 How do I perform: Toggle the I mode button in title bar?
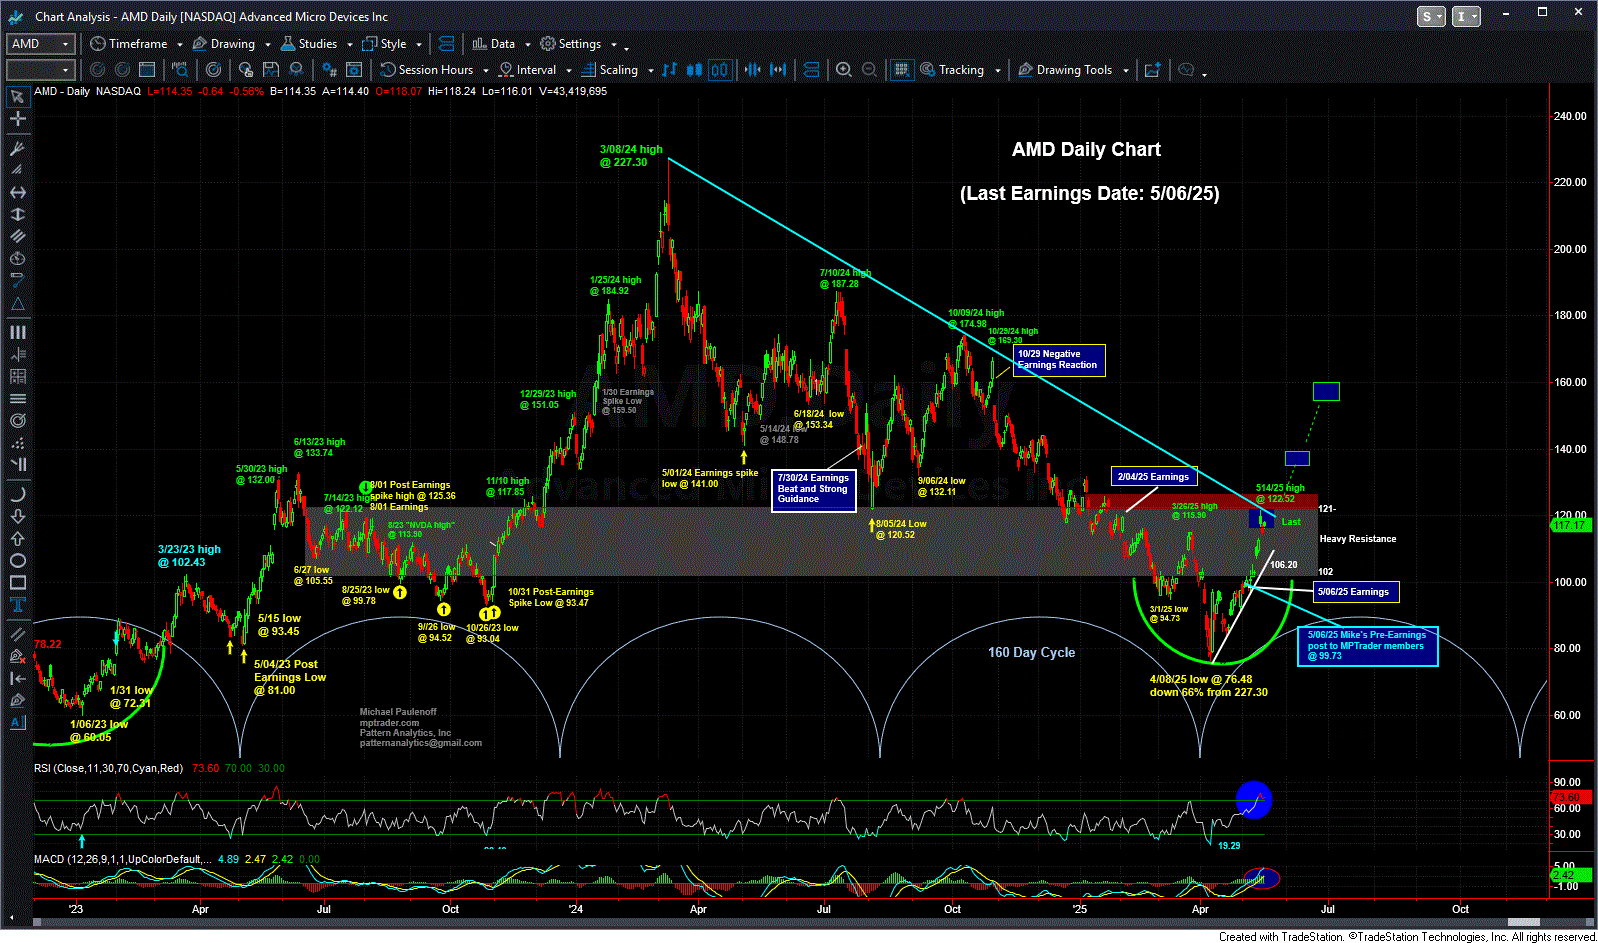pos(1466,16)
